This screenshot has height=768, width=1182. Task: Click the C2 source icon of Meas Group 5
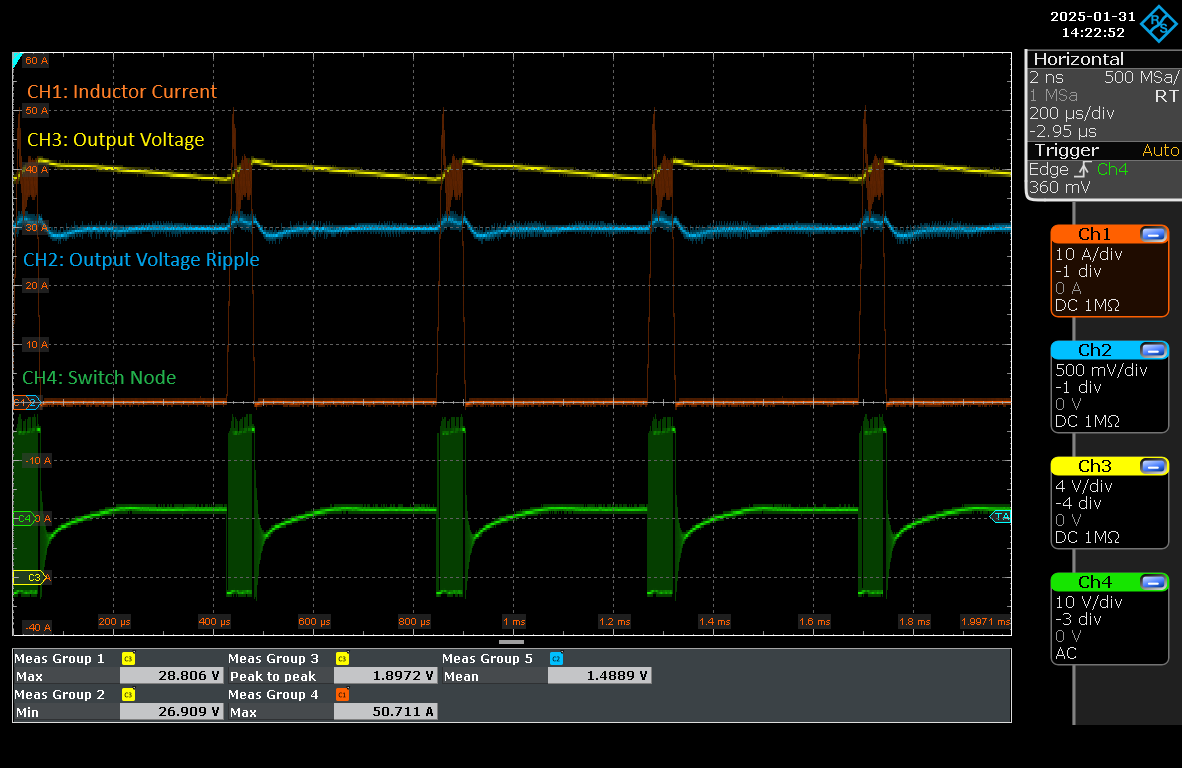coord(556,658)
